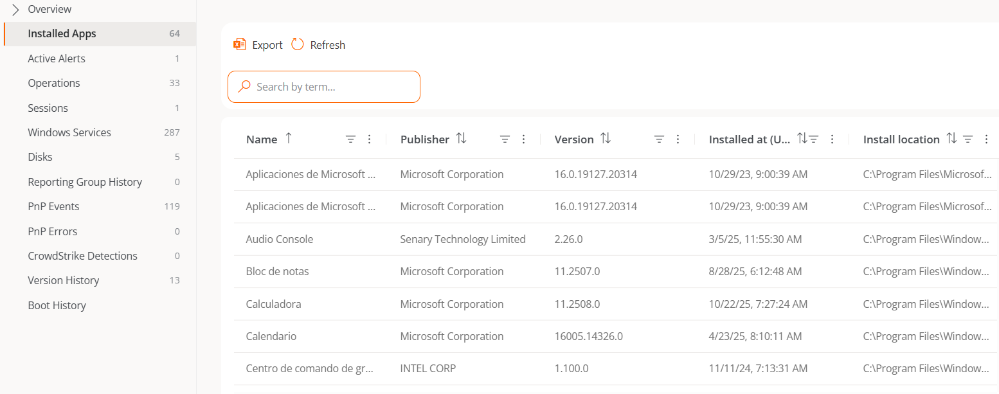The image size is (999, 394).
Task: Click the Publisher column header
Action: coord(424,139)
